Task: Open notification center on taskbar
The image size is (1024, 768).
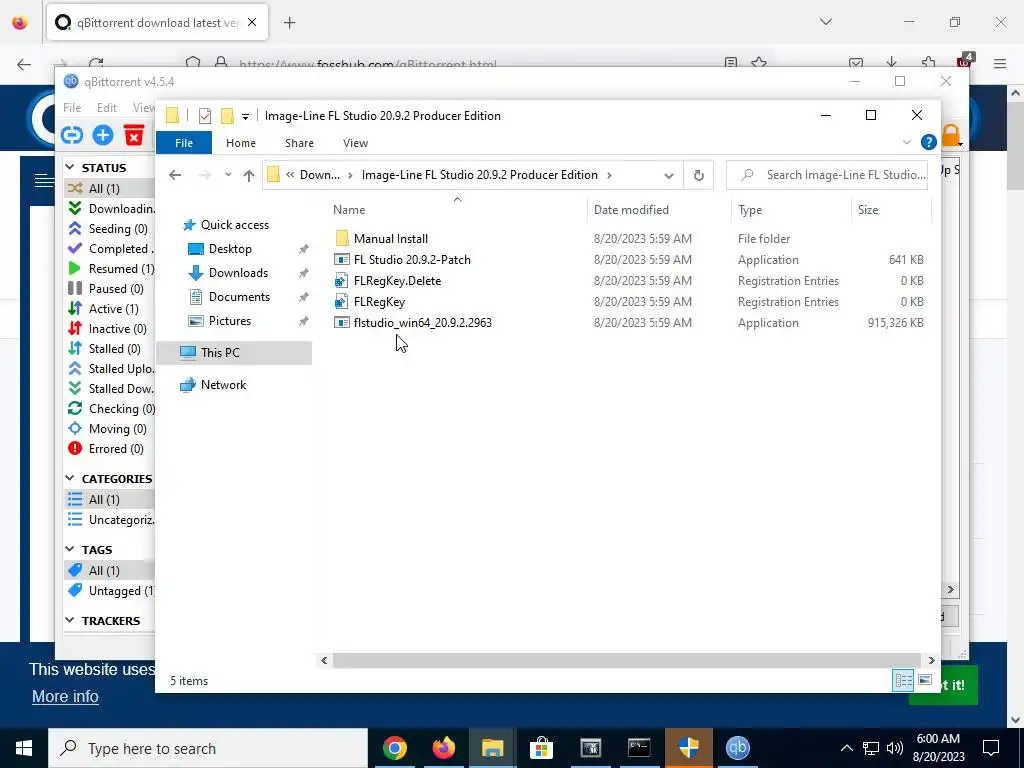Action: [991, 748]
